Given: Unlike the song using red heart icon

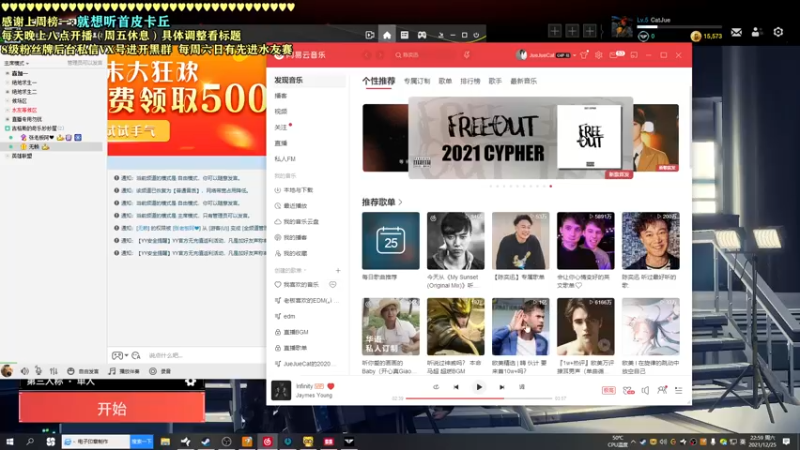Looking at the screenshot, I should (331, 386).
